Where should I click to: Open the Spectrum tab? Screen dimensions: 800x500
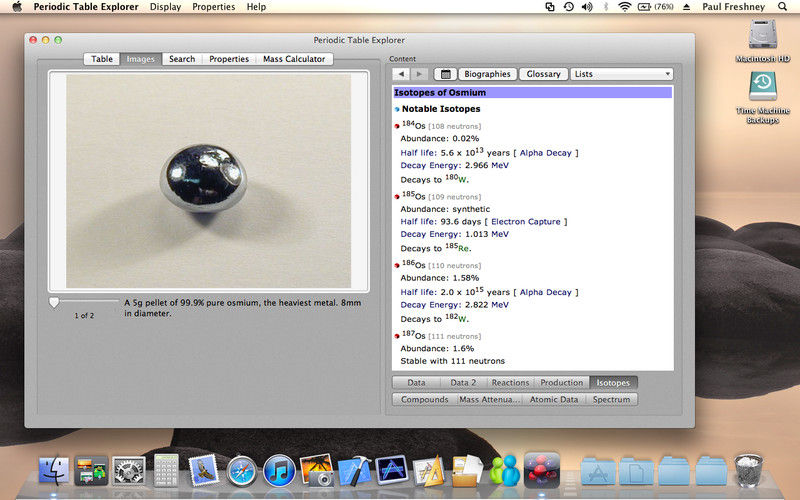(x=611, y=399)
